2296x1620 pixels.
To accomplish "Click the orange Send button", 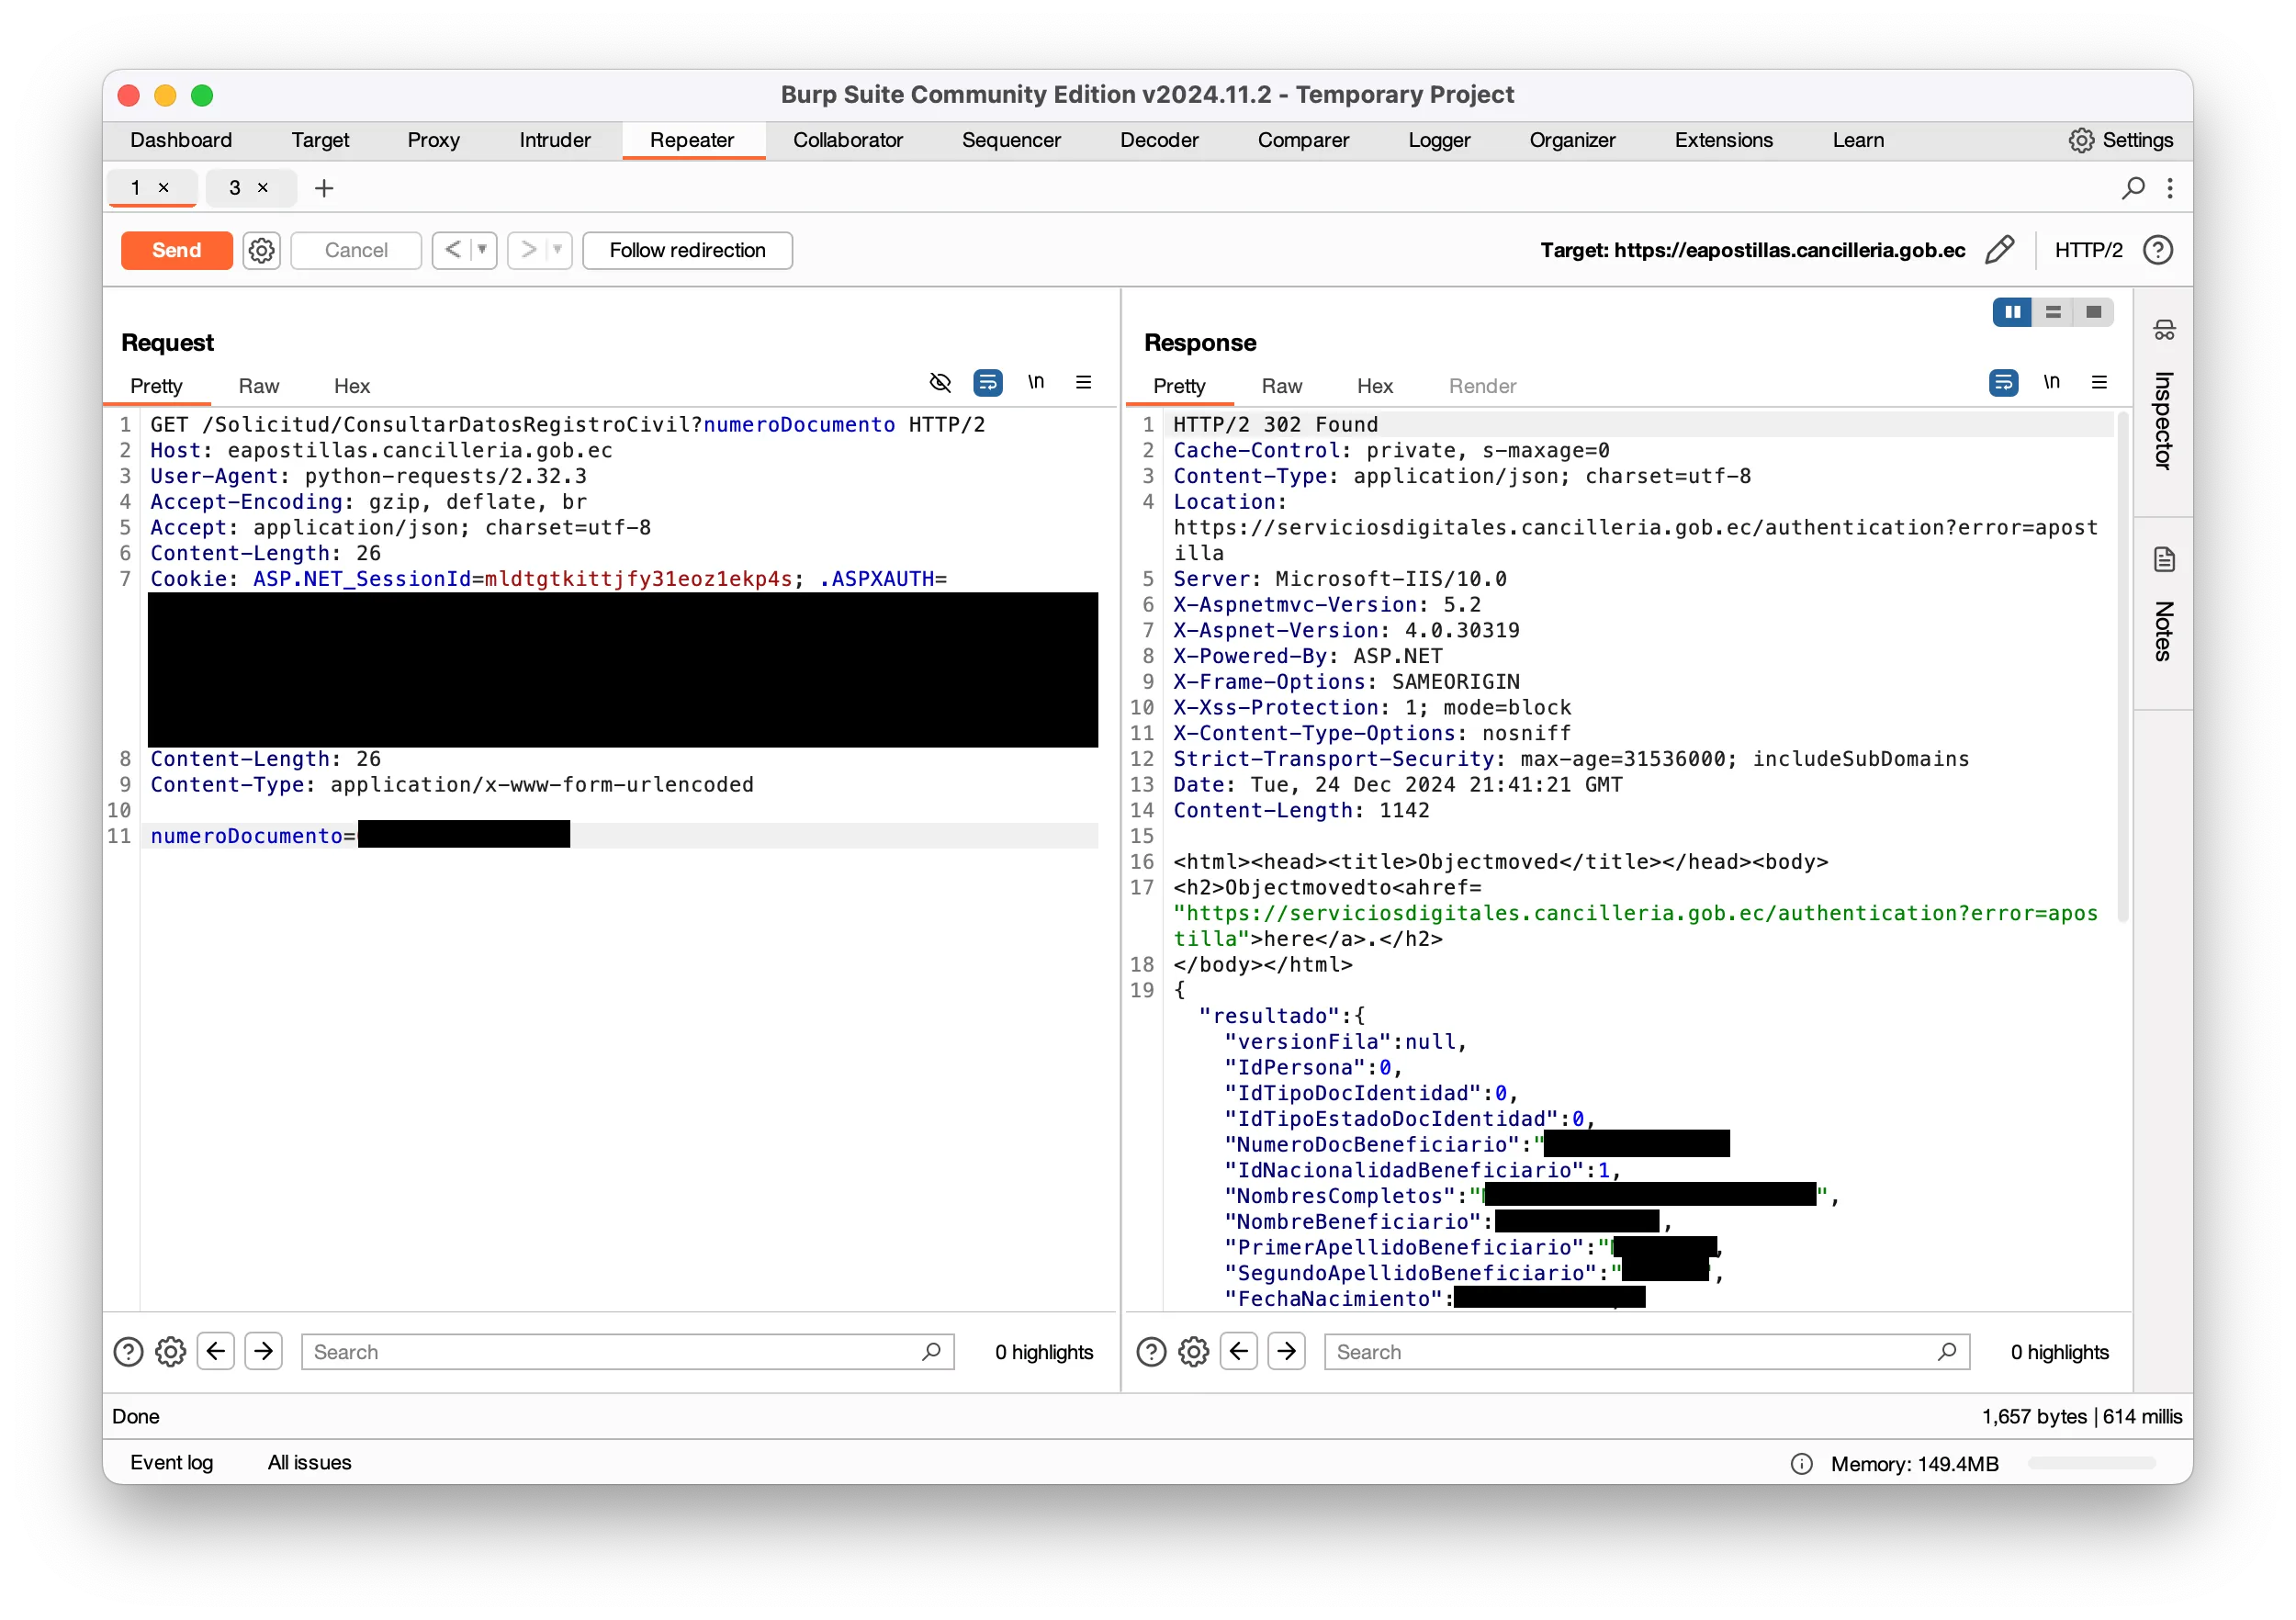I will click(x=177, y=250).
